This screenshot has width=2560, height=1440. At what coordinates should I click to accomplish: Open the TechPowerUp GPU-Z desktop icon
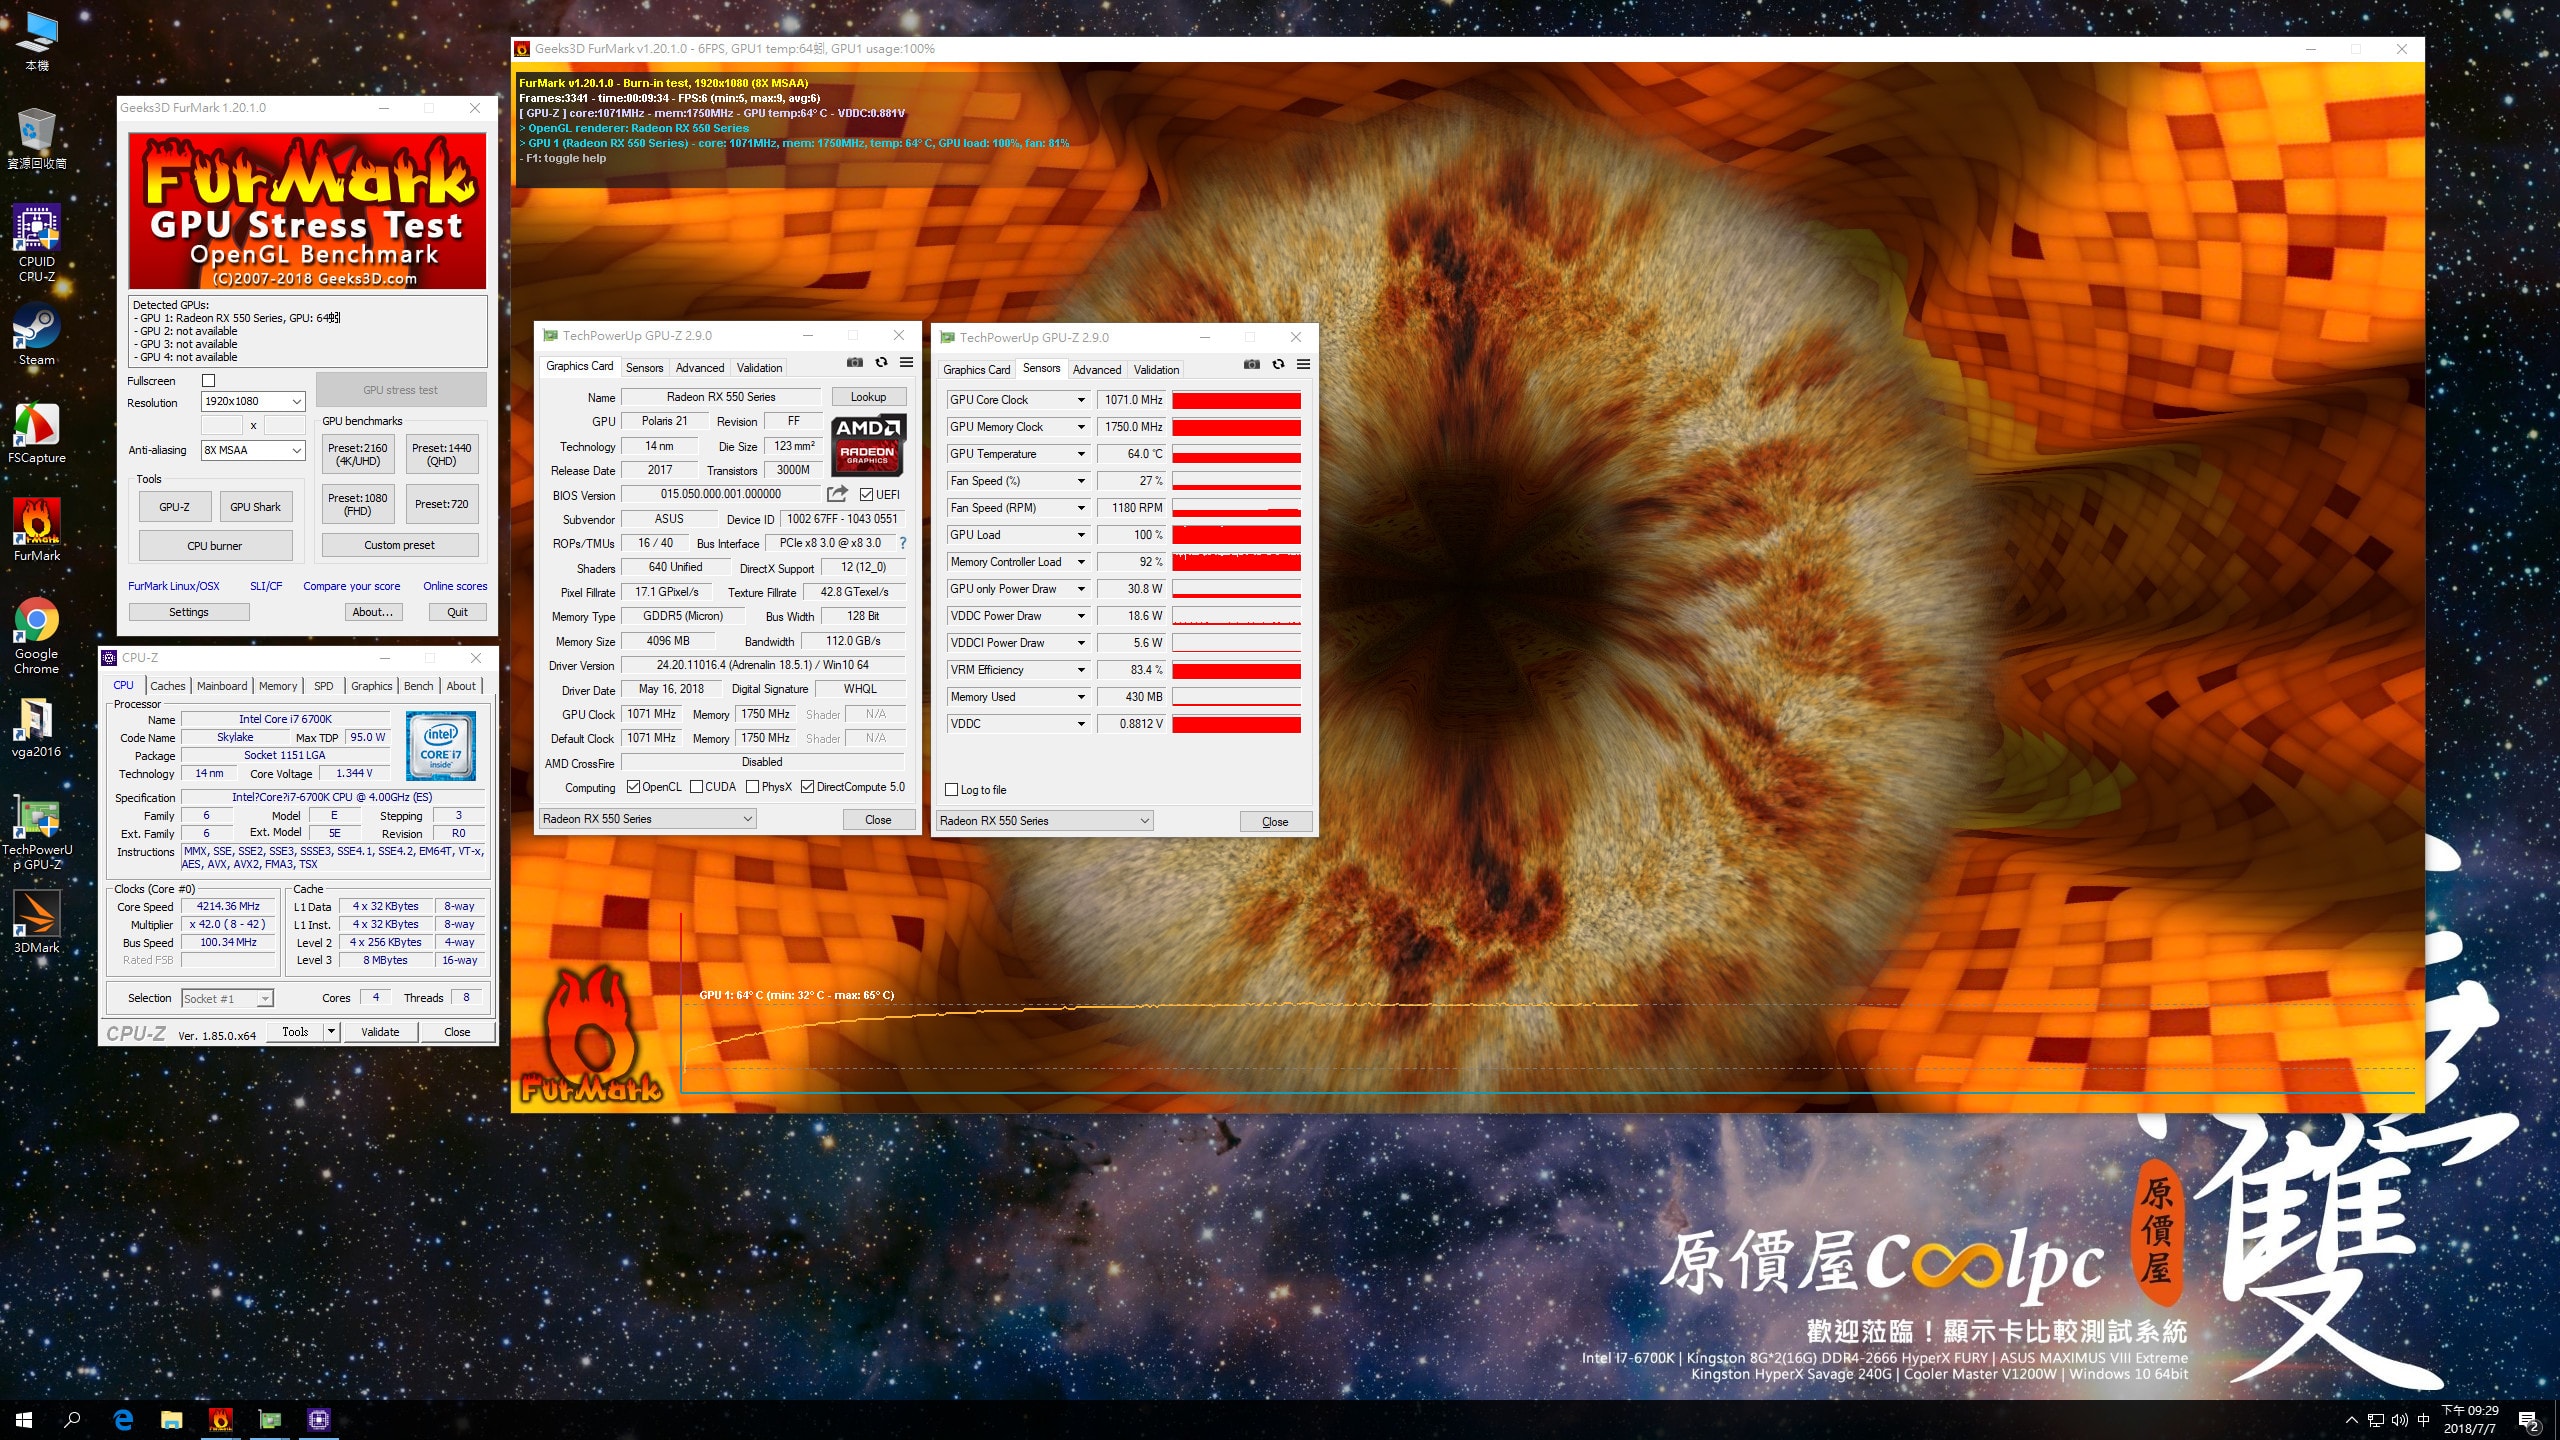(x=37, y=835)
